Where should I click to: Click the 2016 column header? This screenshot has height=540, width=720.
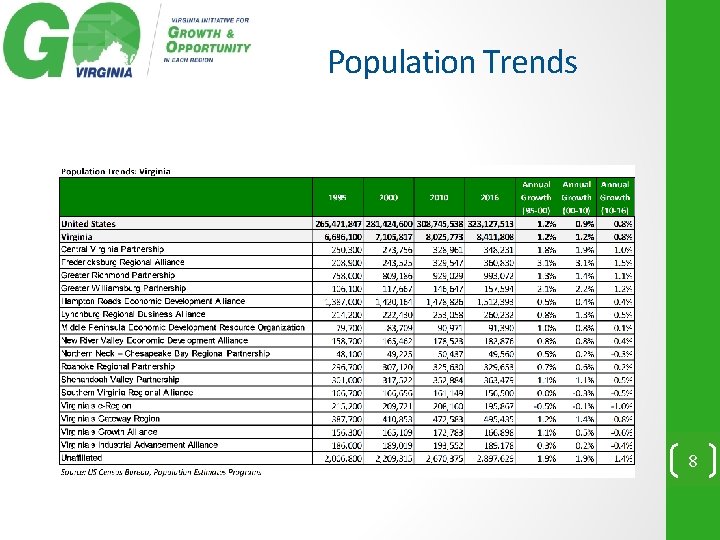pos(489,197)
